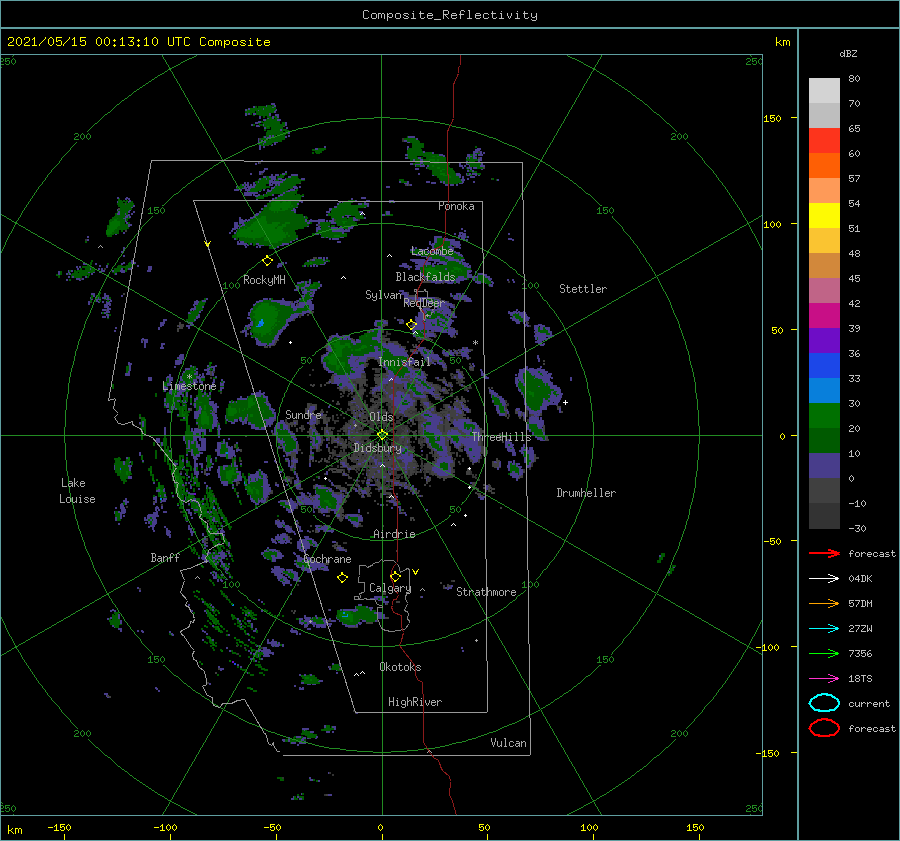Click the bright green swatch above 20 dBZ

tap(824, 416)
